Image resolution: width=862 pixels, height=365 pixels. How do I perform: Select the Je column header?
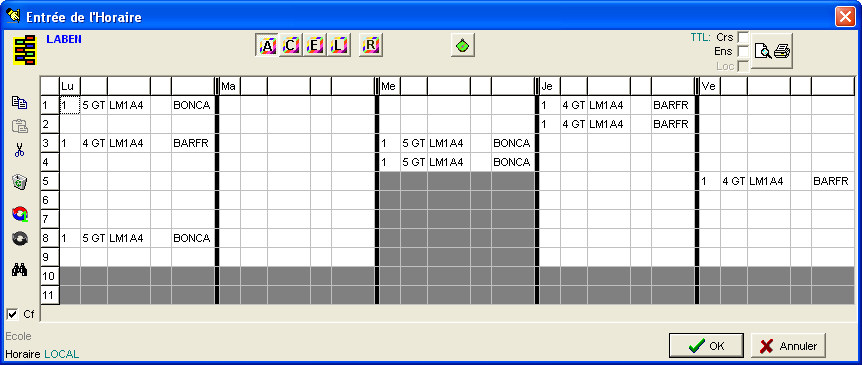coord(550,86)
